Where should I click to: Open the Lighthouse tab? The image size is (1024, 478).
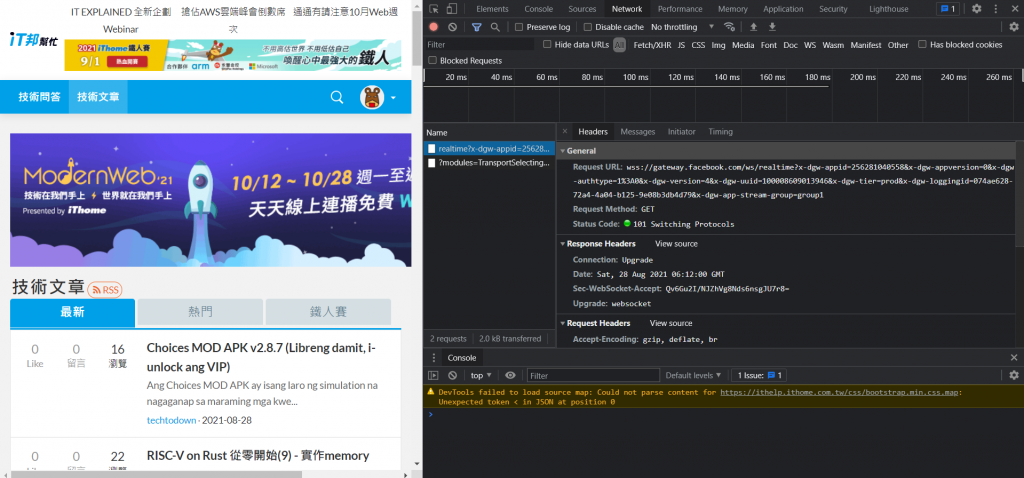point(888,8)
